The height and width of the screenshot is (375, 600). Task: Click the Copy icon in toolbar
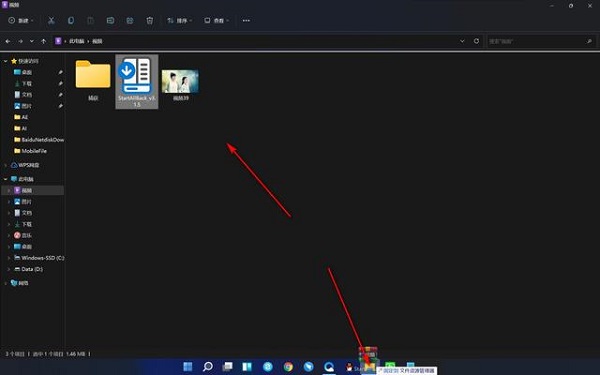point(71,20)
